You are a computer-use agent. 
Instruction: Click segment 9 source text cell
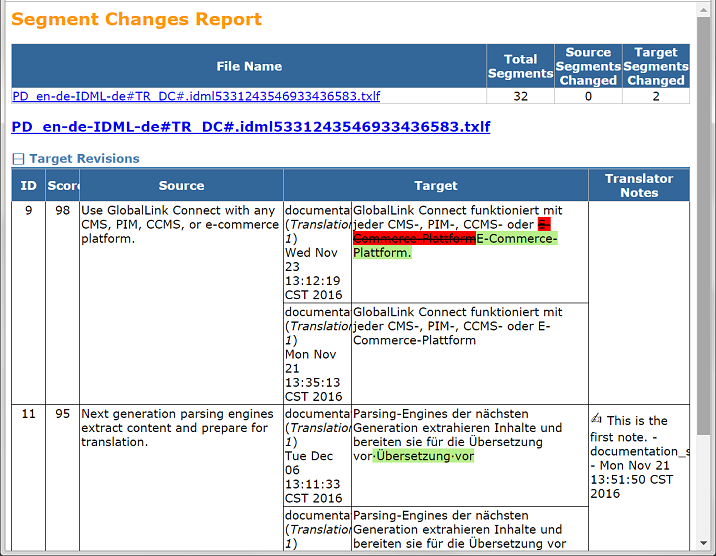(x=180, y=225)
